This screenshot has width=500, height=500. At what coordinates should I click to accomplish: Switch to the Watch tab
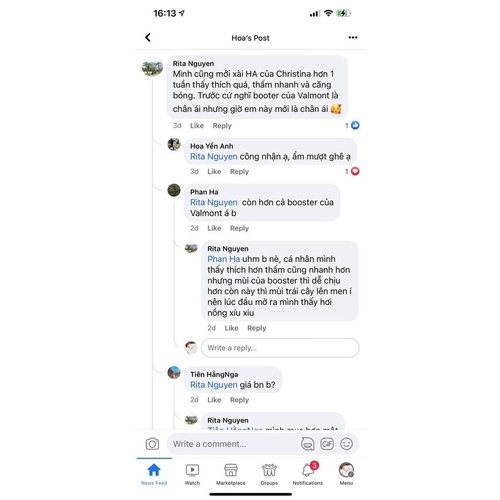(x=192, y=474)
